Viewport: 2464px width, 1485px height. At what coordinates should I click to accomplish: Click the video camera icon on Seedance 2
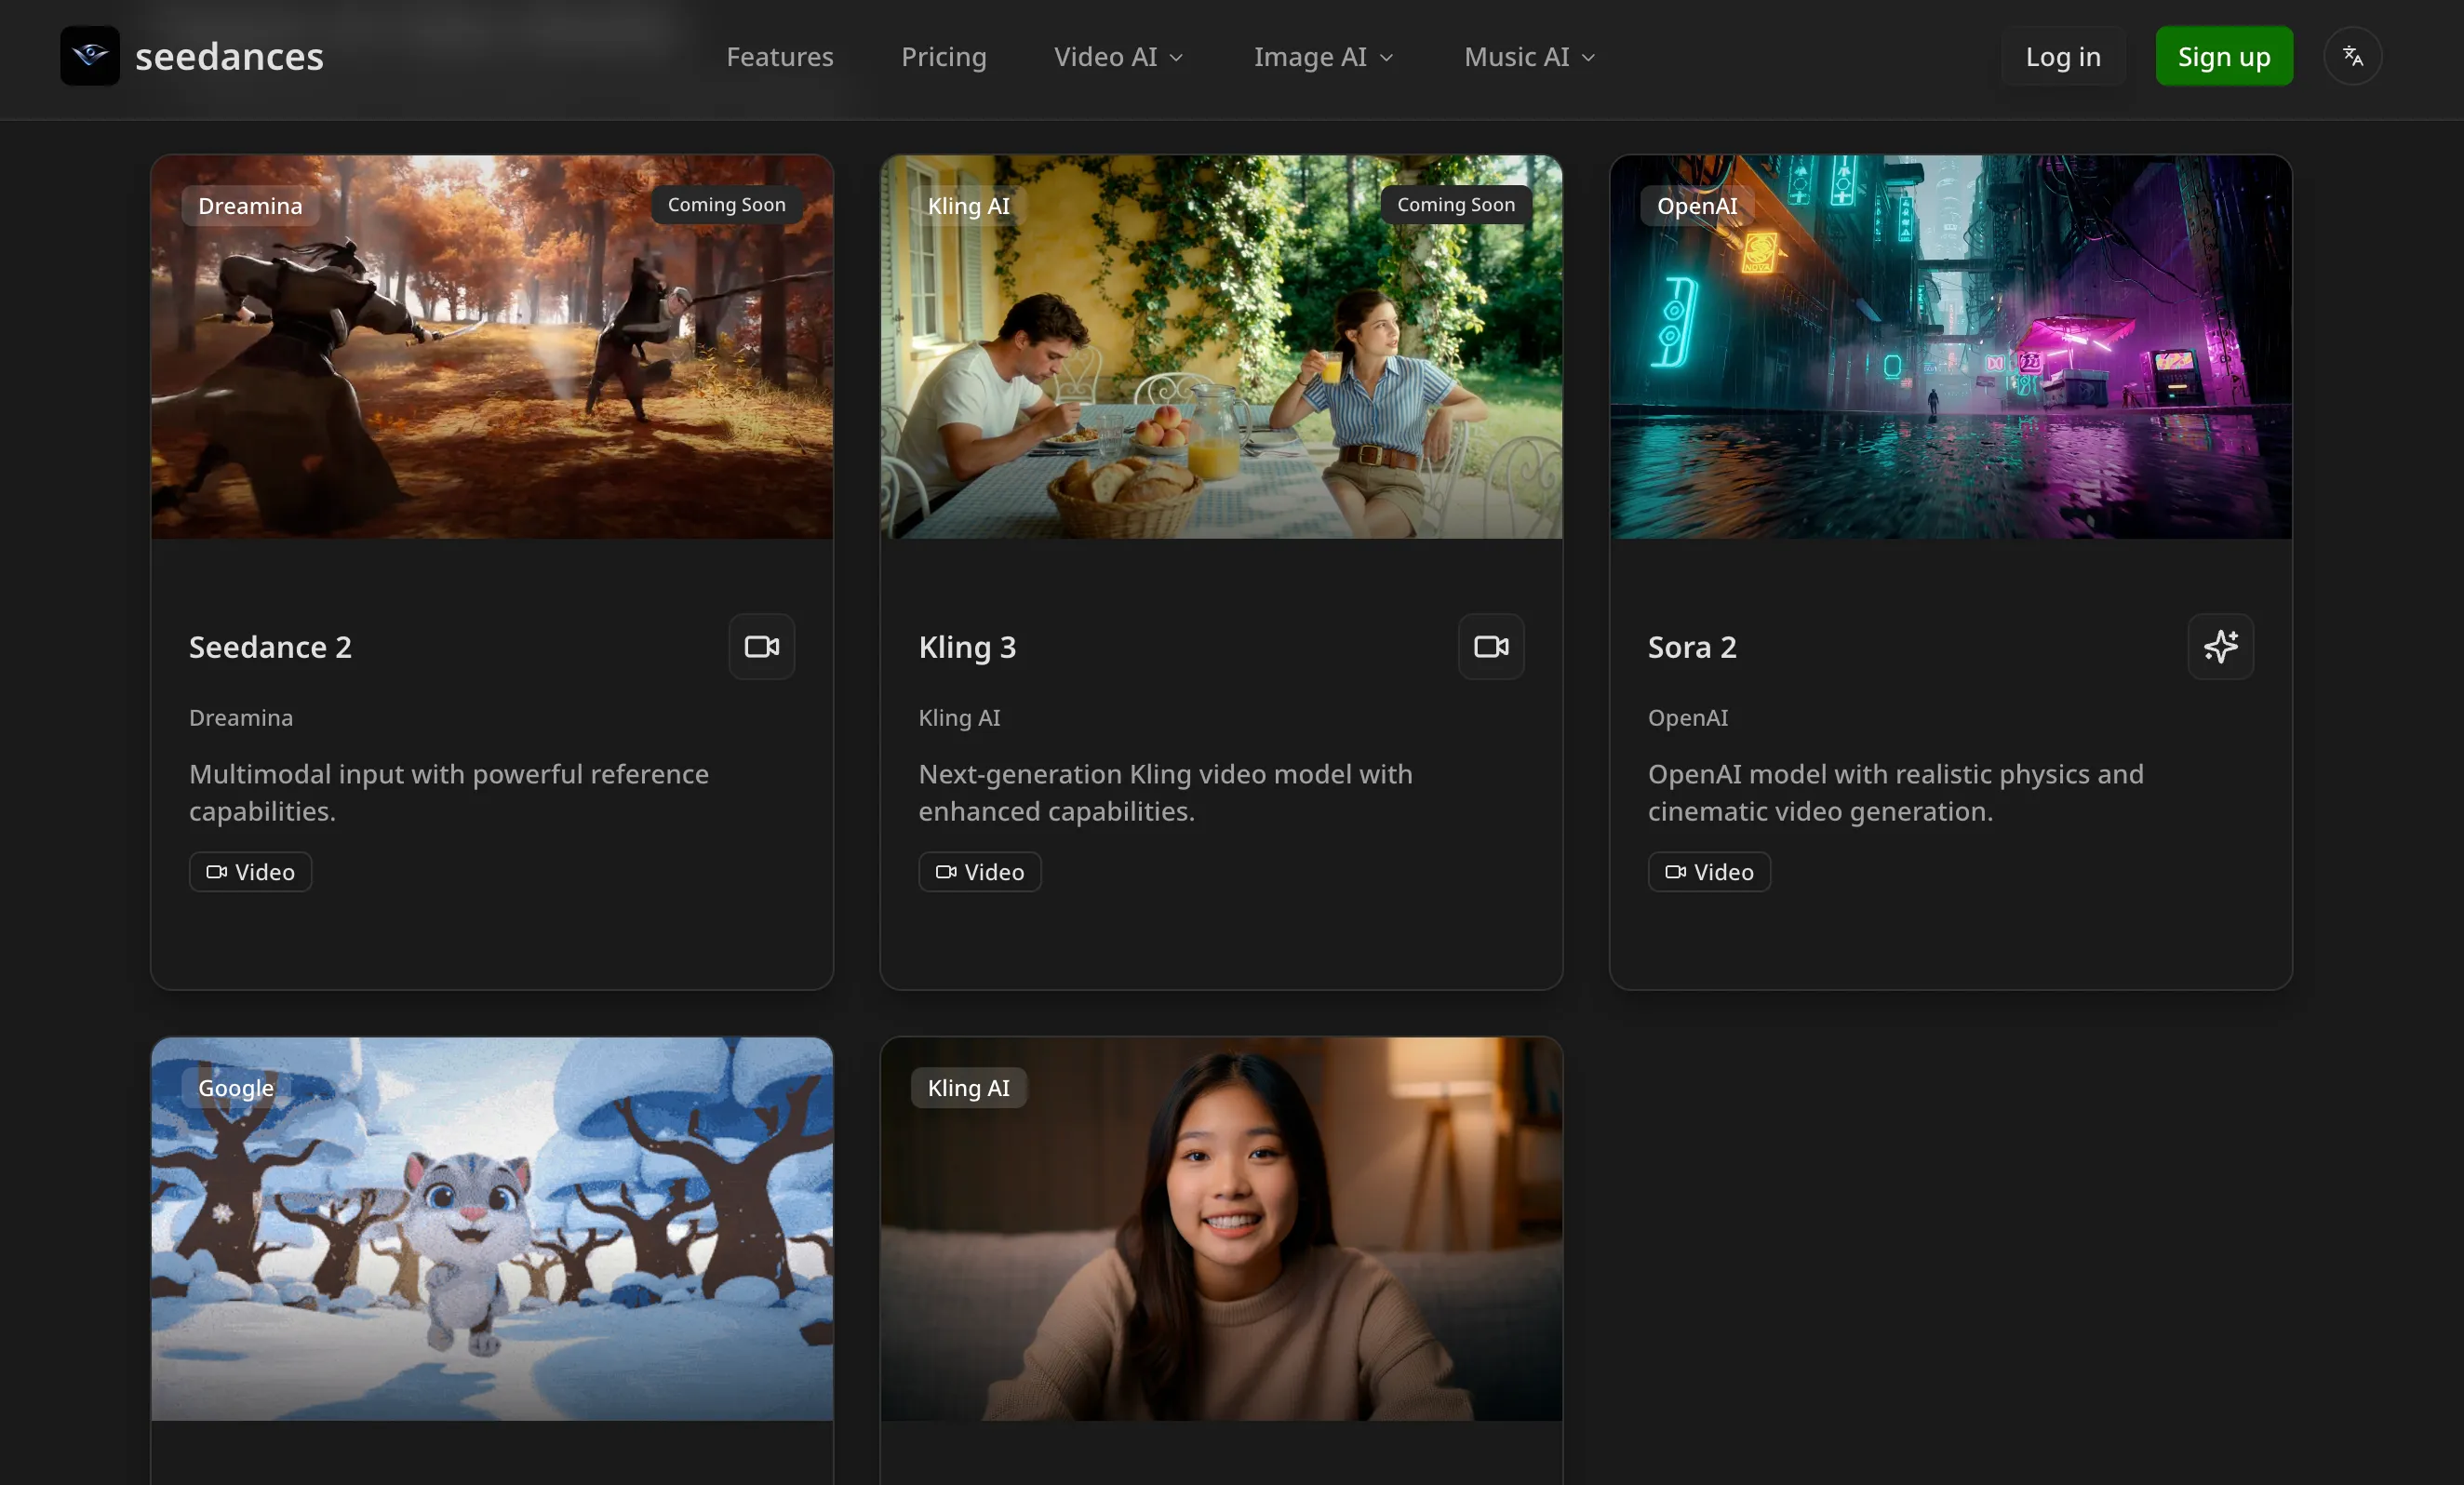point(761,647)
